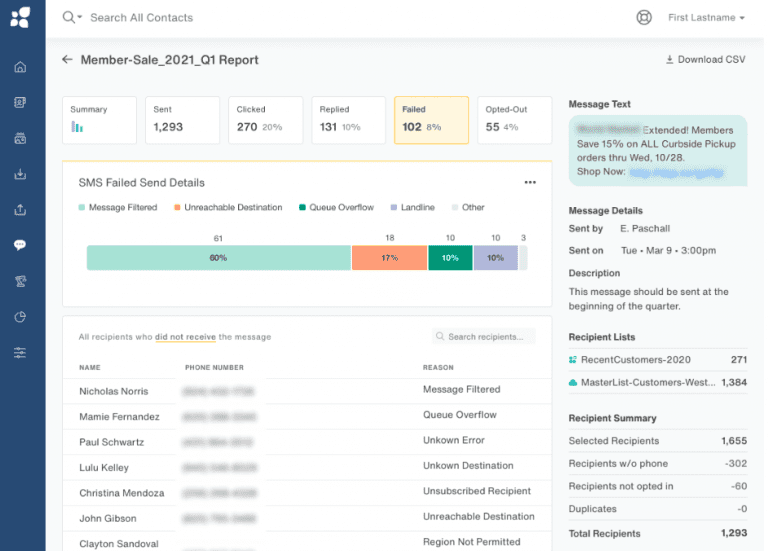
Task: Switch to the Opted-Out tab card
Action: (x=514, y=120)
